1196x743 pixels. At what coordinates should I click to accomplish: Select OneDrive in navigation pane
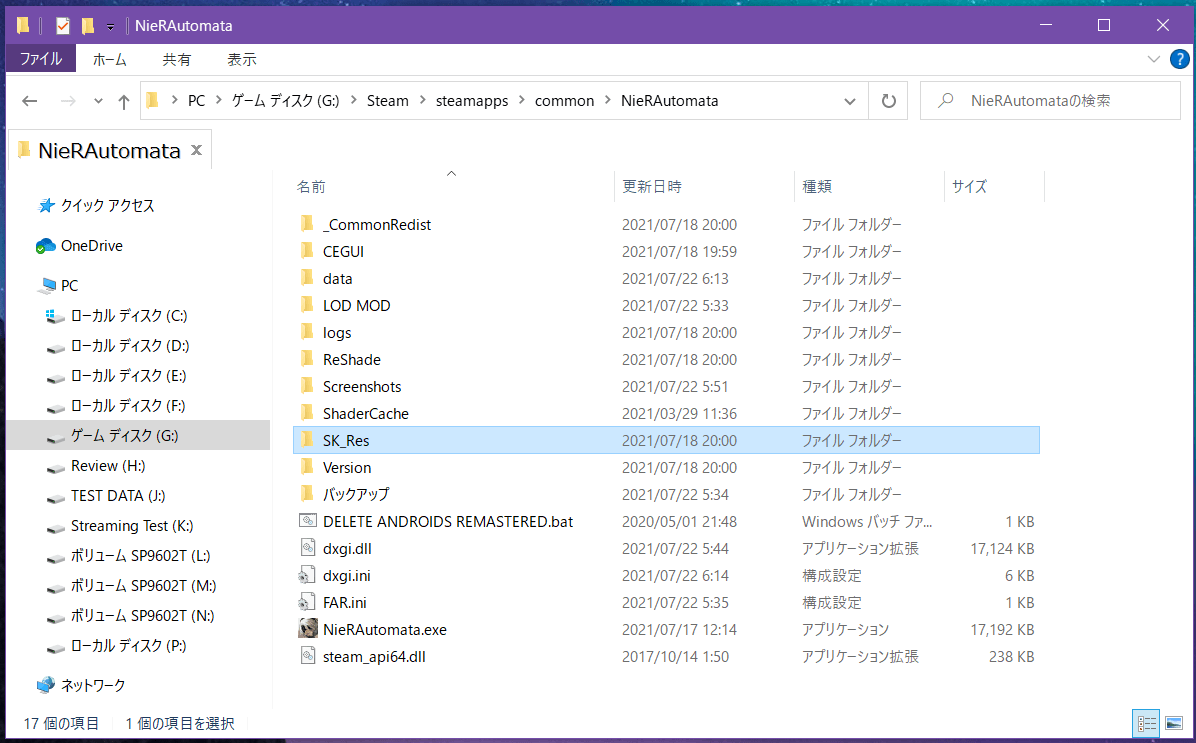point(92,246)
